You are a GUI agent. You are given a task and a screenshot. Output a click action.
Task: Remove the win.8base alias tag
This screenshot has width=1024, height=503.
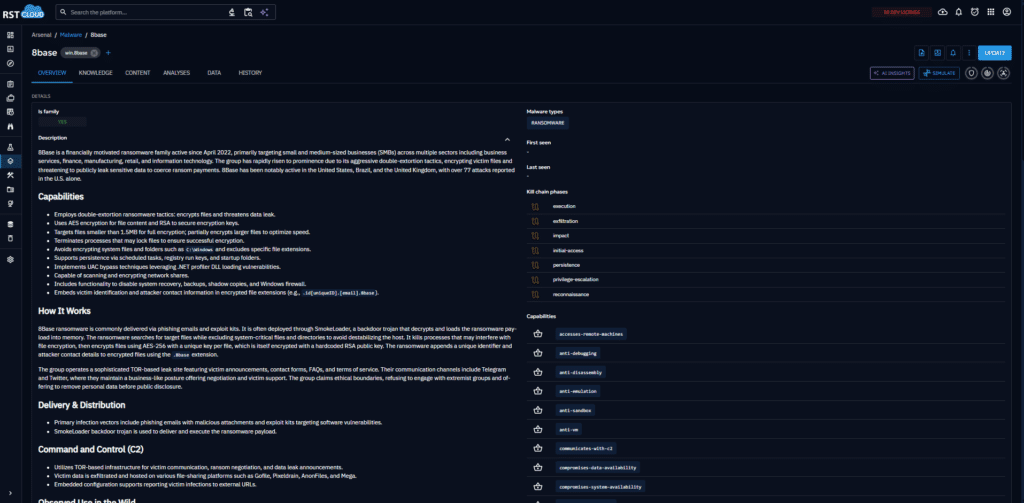[x=94, y=53]
